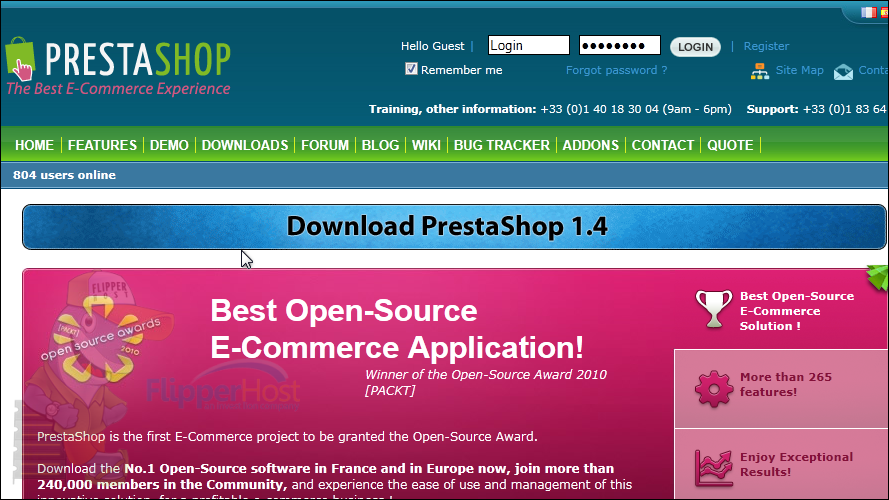
Task: Click the LOGIN button
Action: tap(695, 47)
